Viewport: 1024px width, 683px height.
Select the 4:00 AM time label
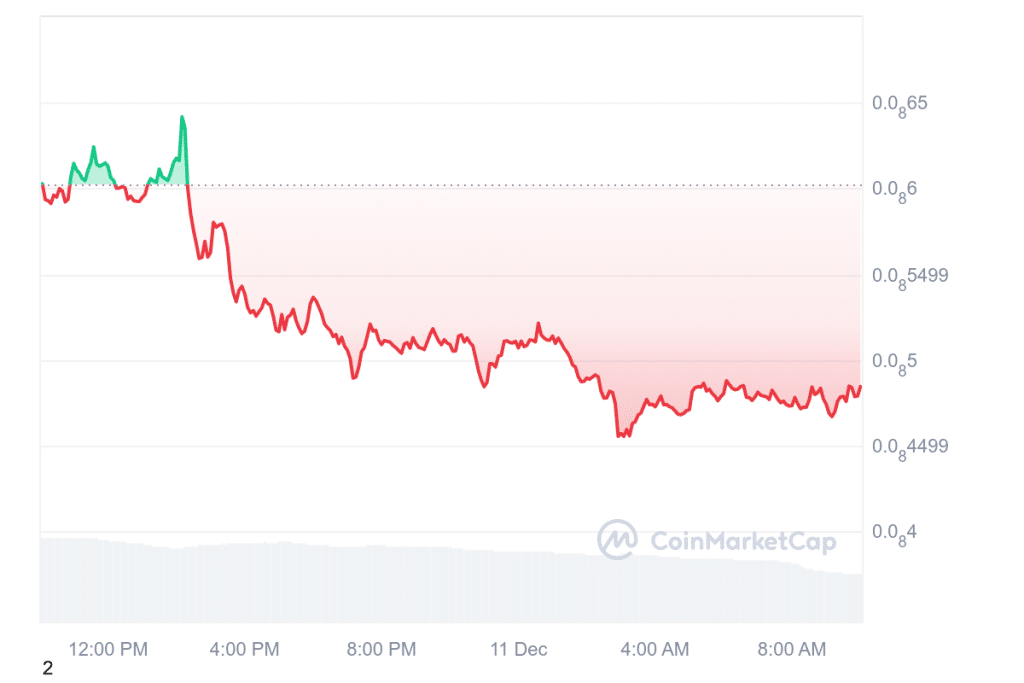point(654,649)
